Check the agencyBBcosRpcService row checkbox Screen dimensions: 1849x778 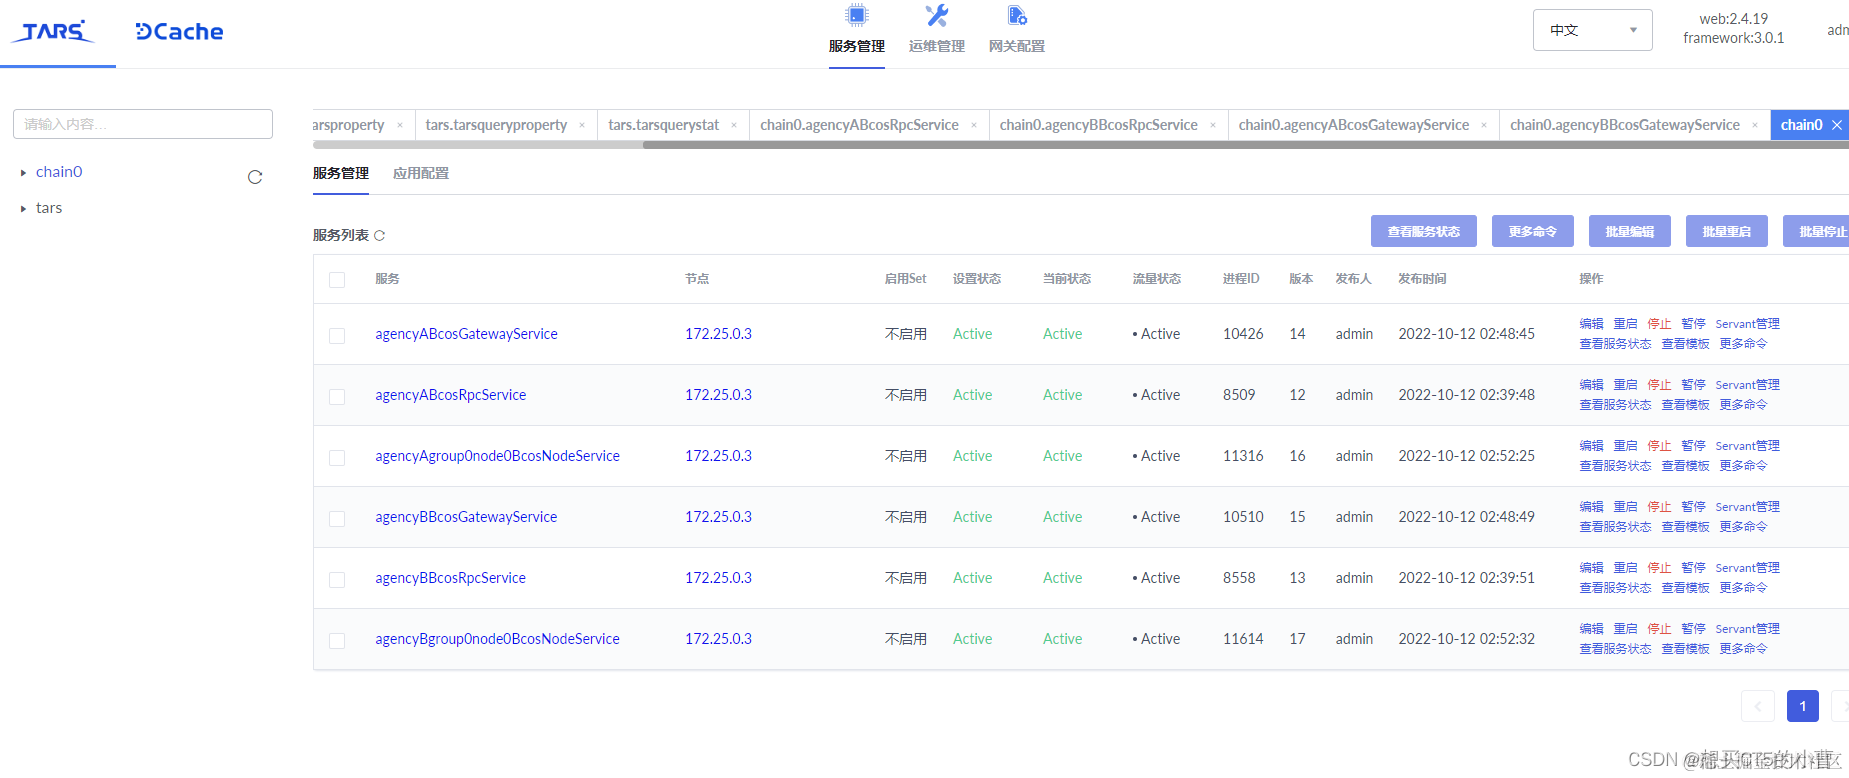(337, 580)
